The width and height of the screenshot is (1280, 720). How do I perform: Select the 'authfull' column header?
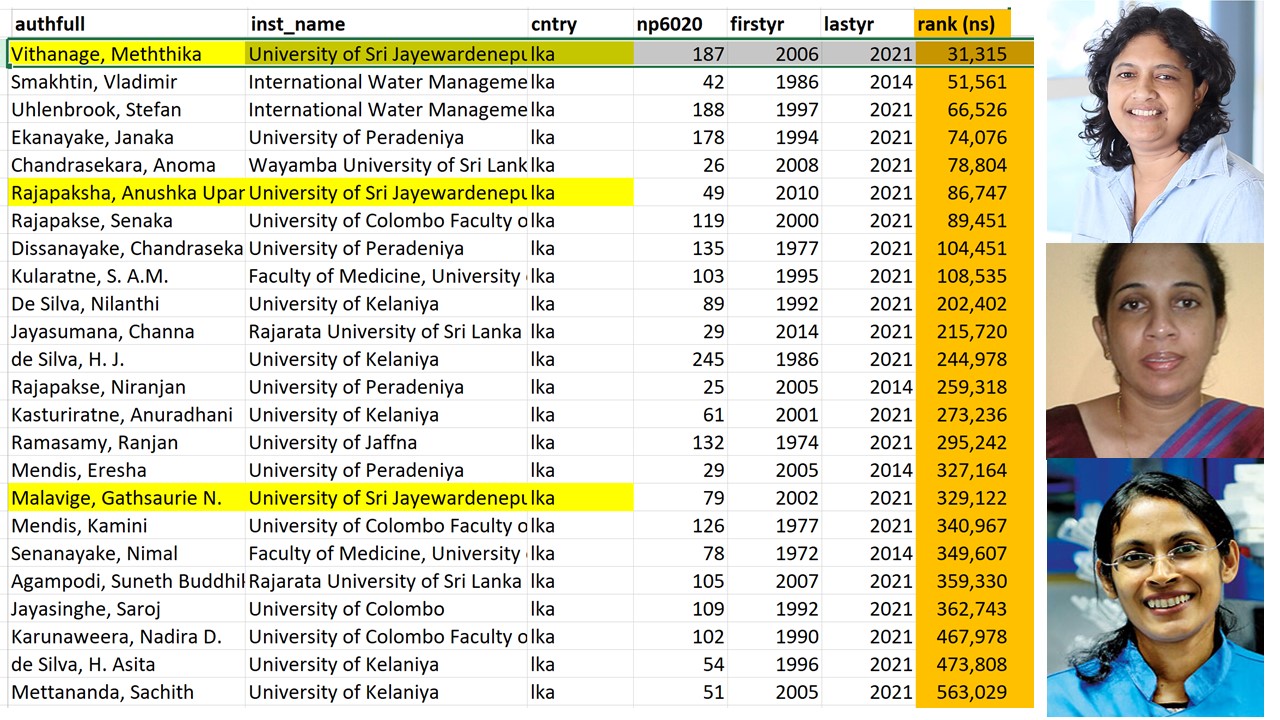point(127,24)
